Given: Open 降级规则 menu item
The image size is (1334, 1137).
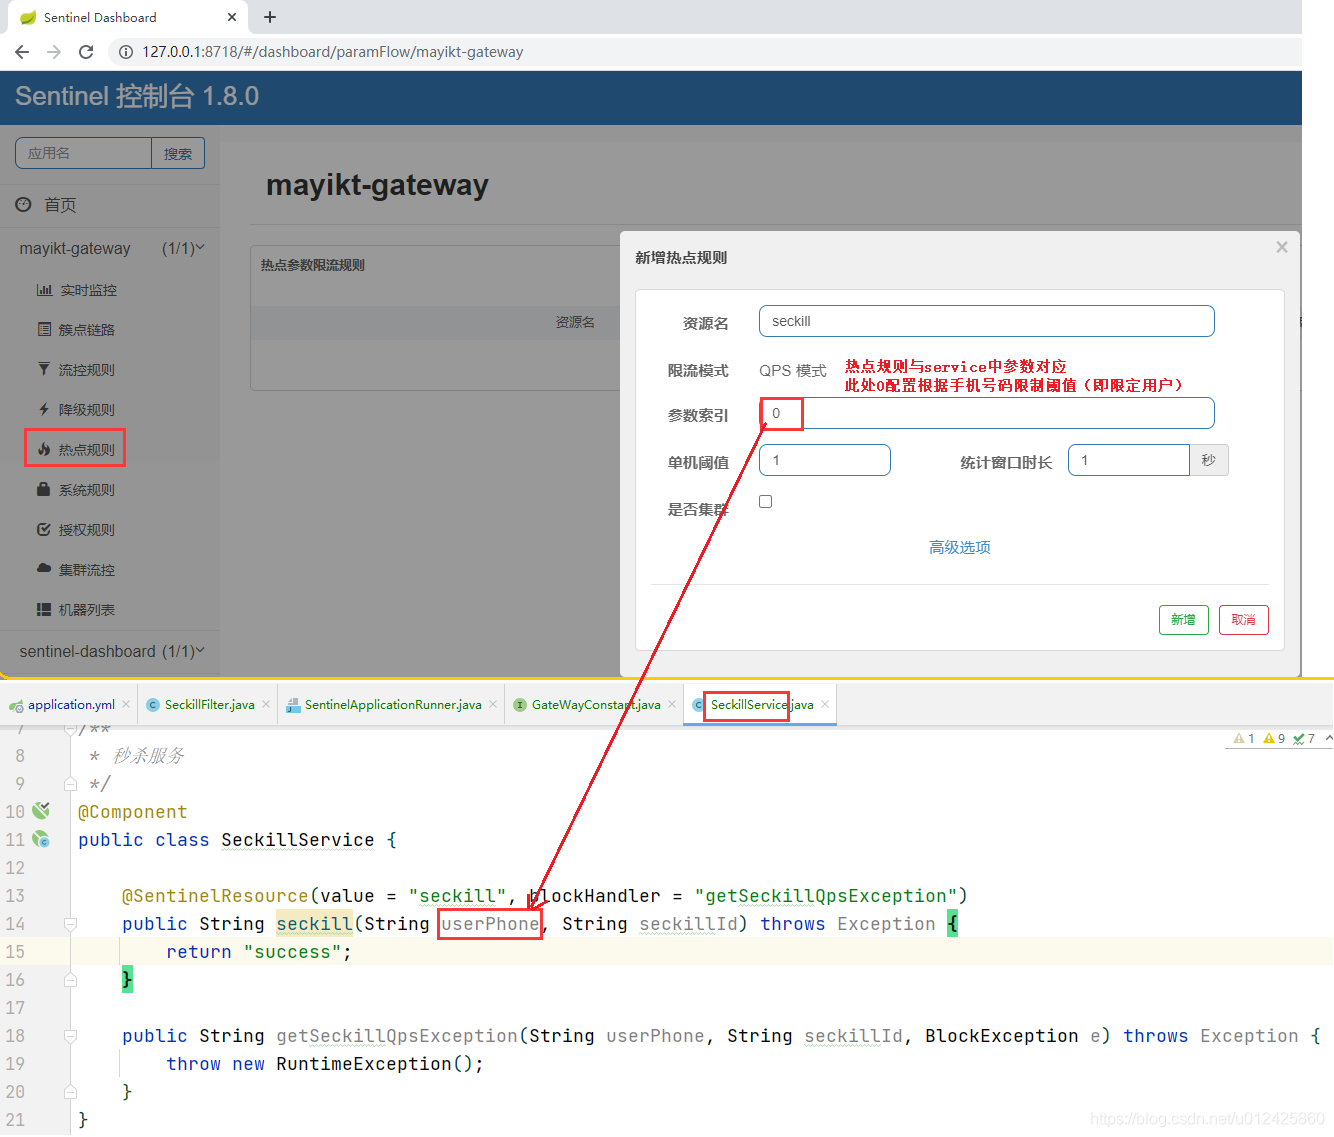Looking at the screenshot, I should [87, 410].
